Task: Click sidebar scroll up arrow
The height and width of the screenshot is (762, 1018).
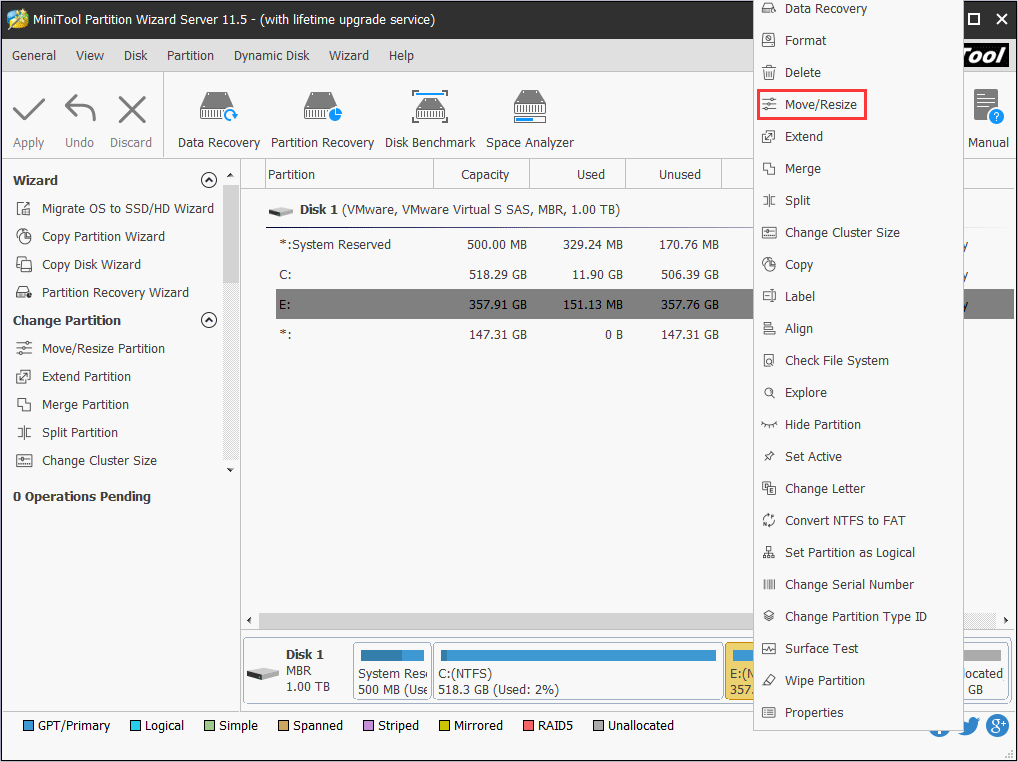Action: click(230, 176)
